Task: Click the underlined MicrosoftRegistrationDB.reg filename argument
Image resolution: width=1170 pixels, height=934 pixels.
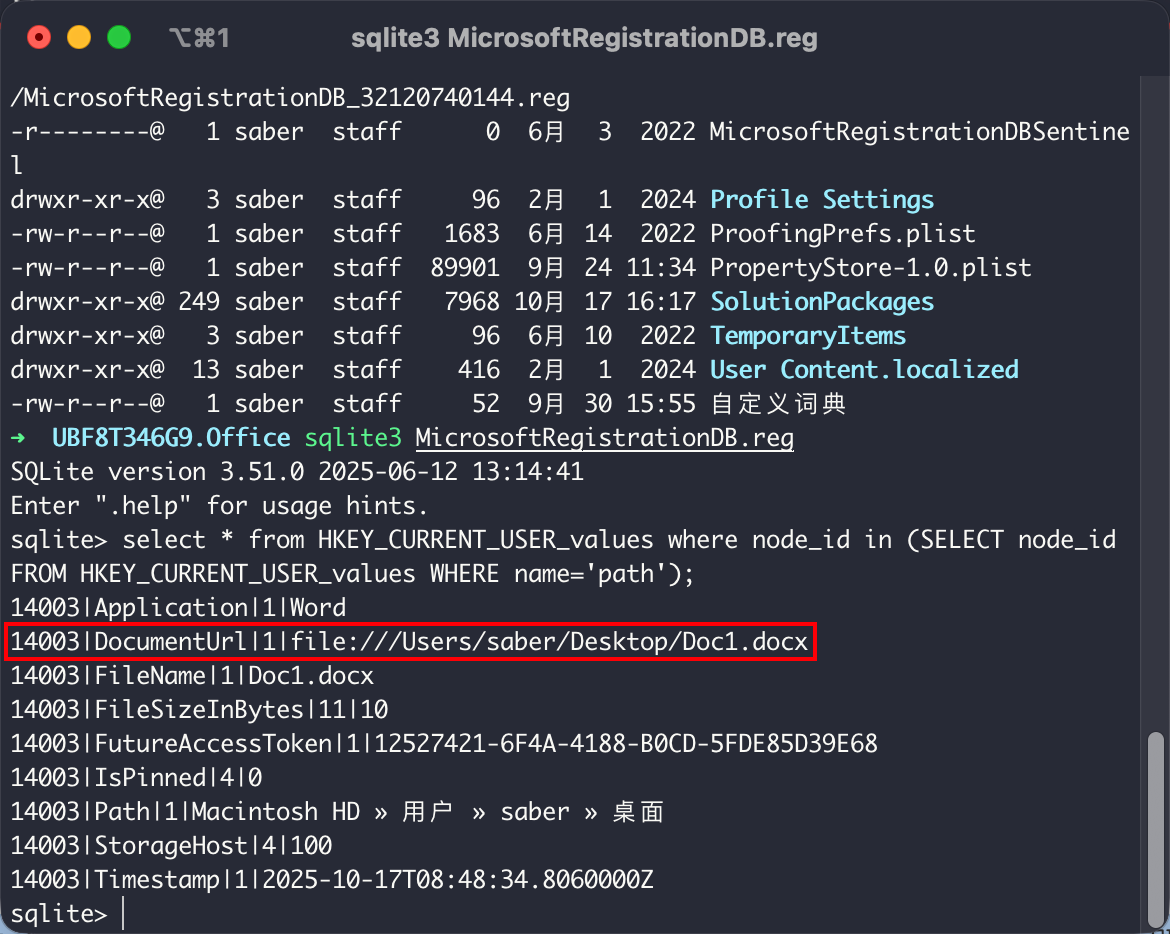Action: click(x=604, y=438)
